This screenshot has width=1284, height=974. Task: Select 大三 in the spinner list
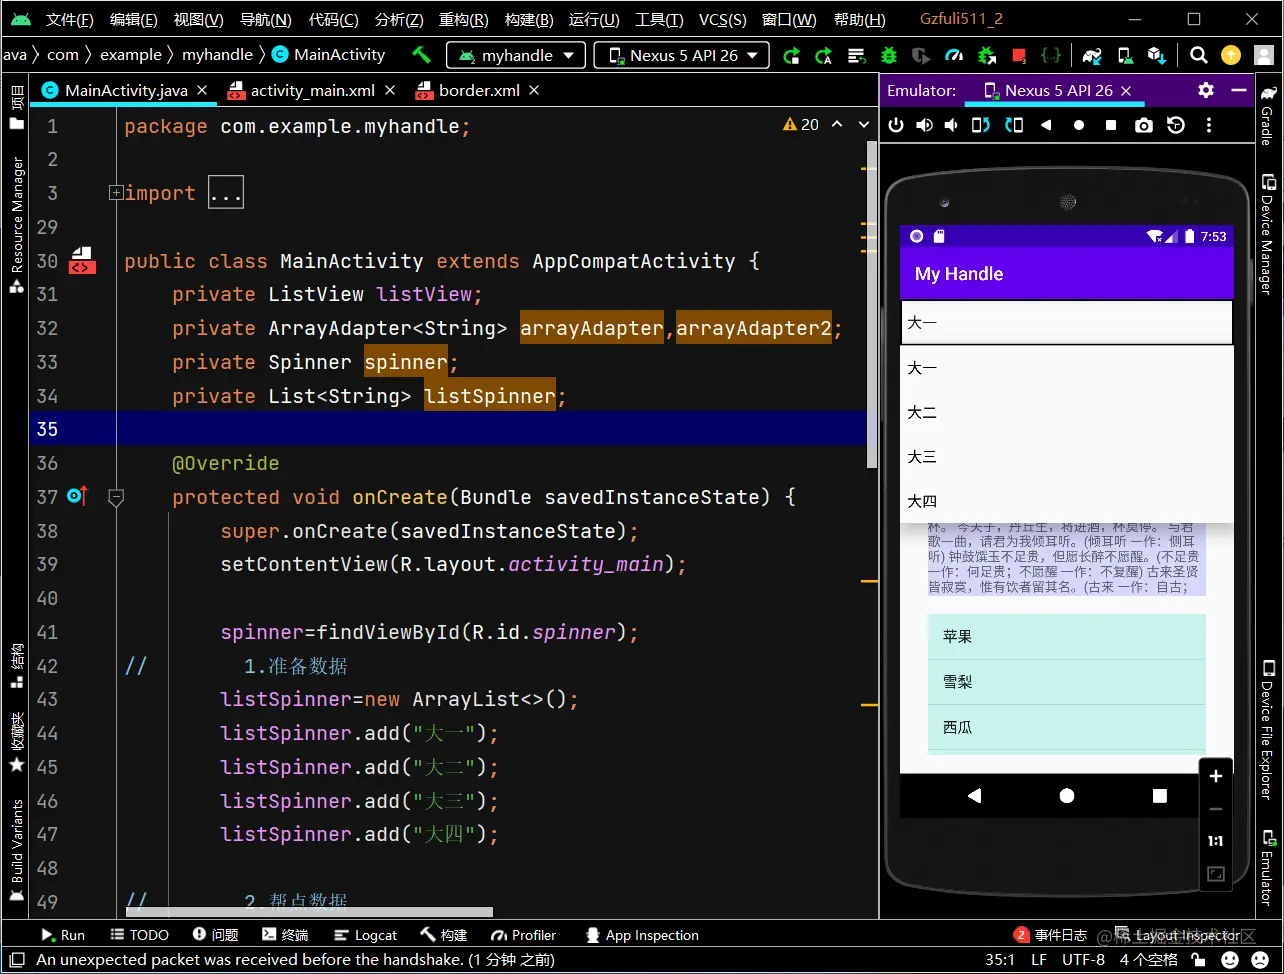tap(922, 457)
